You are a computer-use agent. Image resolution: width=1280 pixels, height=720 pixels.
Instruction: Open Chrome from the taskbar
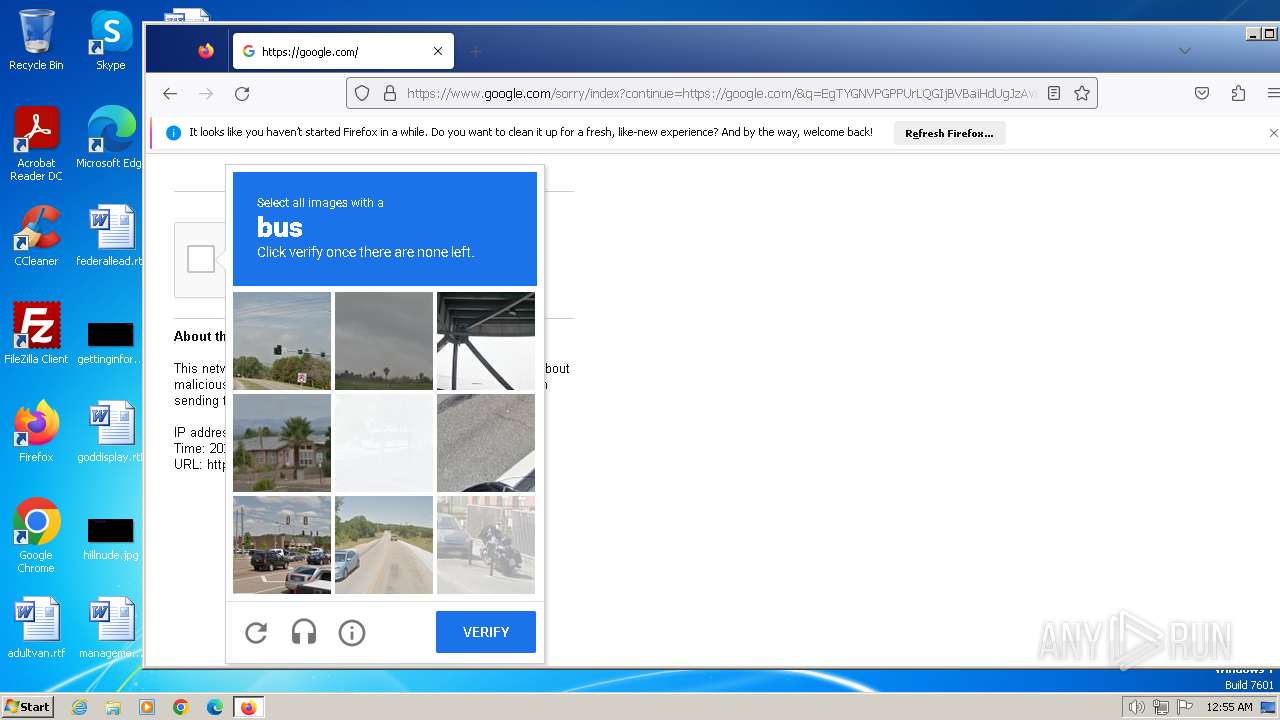click(181, 707)
